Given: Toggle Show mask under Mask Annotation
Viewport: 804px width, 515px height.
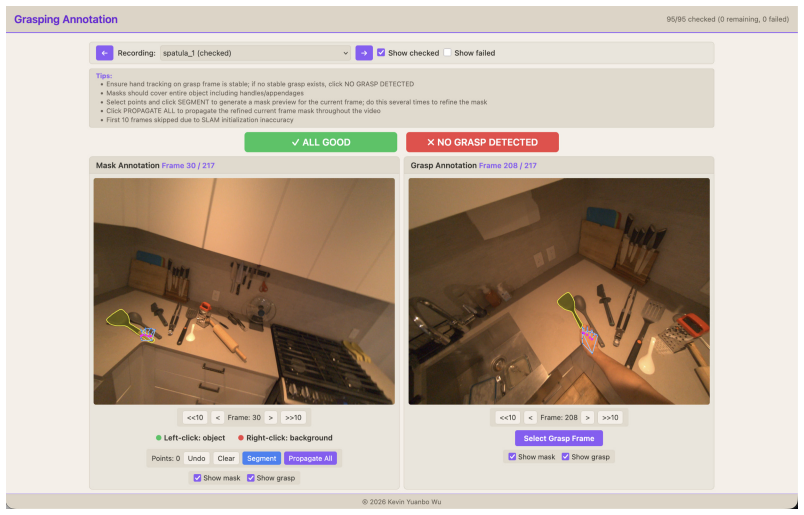Looking at the screenshot, I should click(197, 478).
